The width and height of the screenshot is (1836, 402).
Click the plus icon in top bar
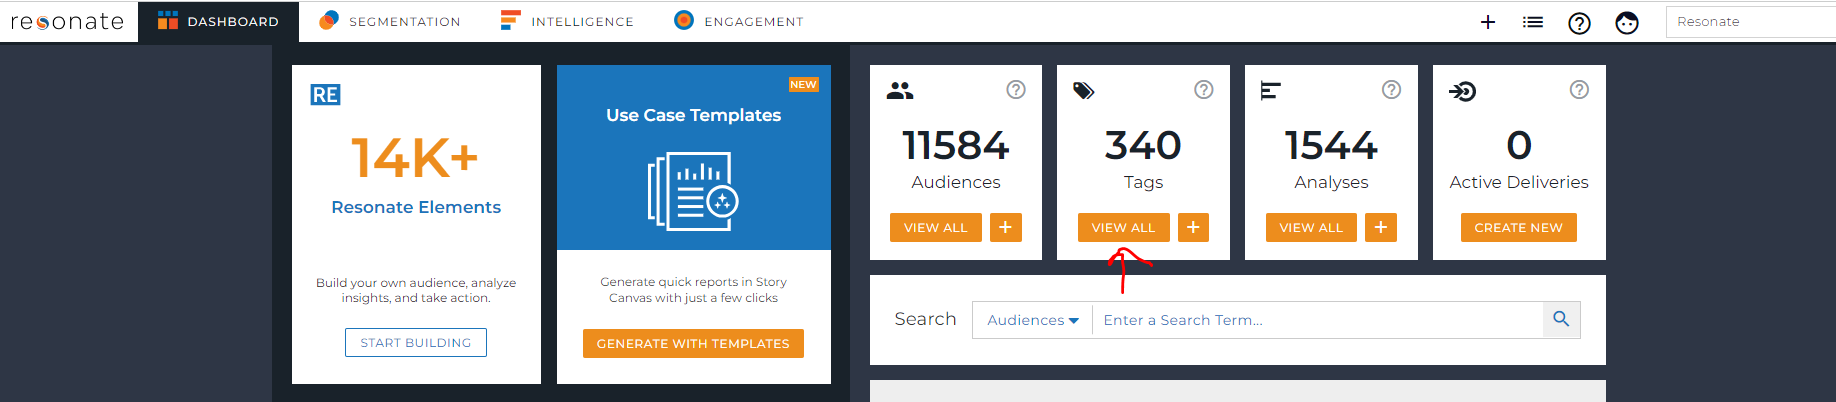coord(1488,22)
